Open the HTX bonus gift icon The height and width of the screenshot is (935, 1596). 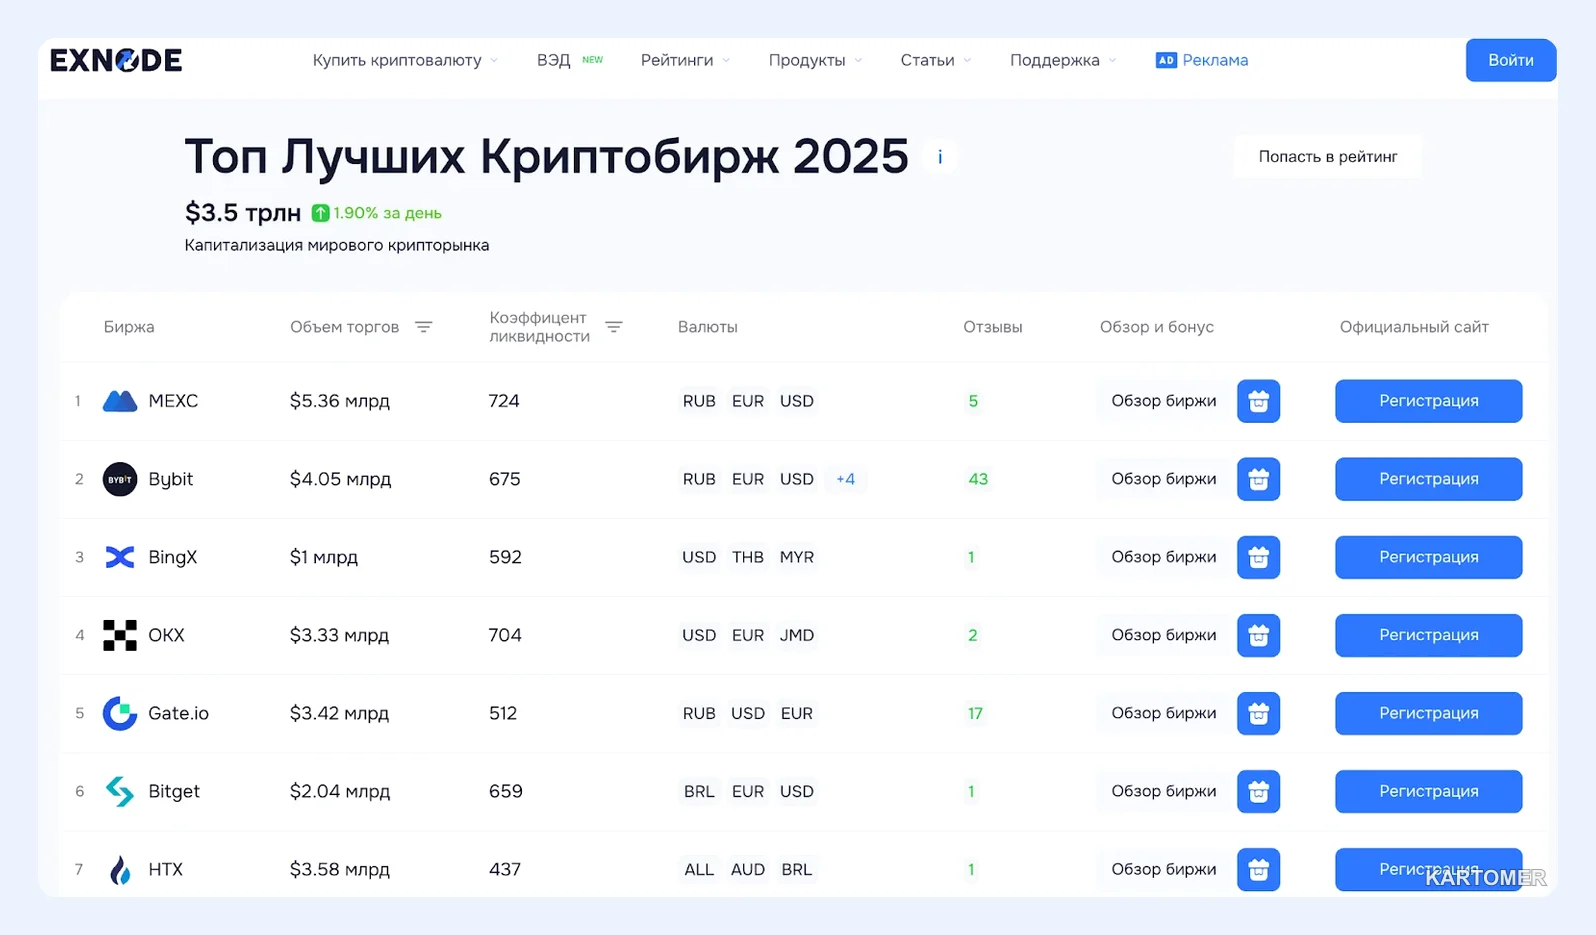click(x=1258, y=869)
